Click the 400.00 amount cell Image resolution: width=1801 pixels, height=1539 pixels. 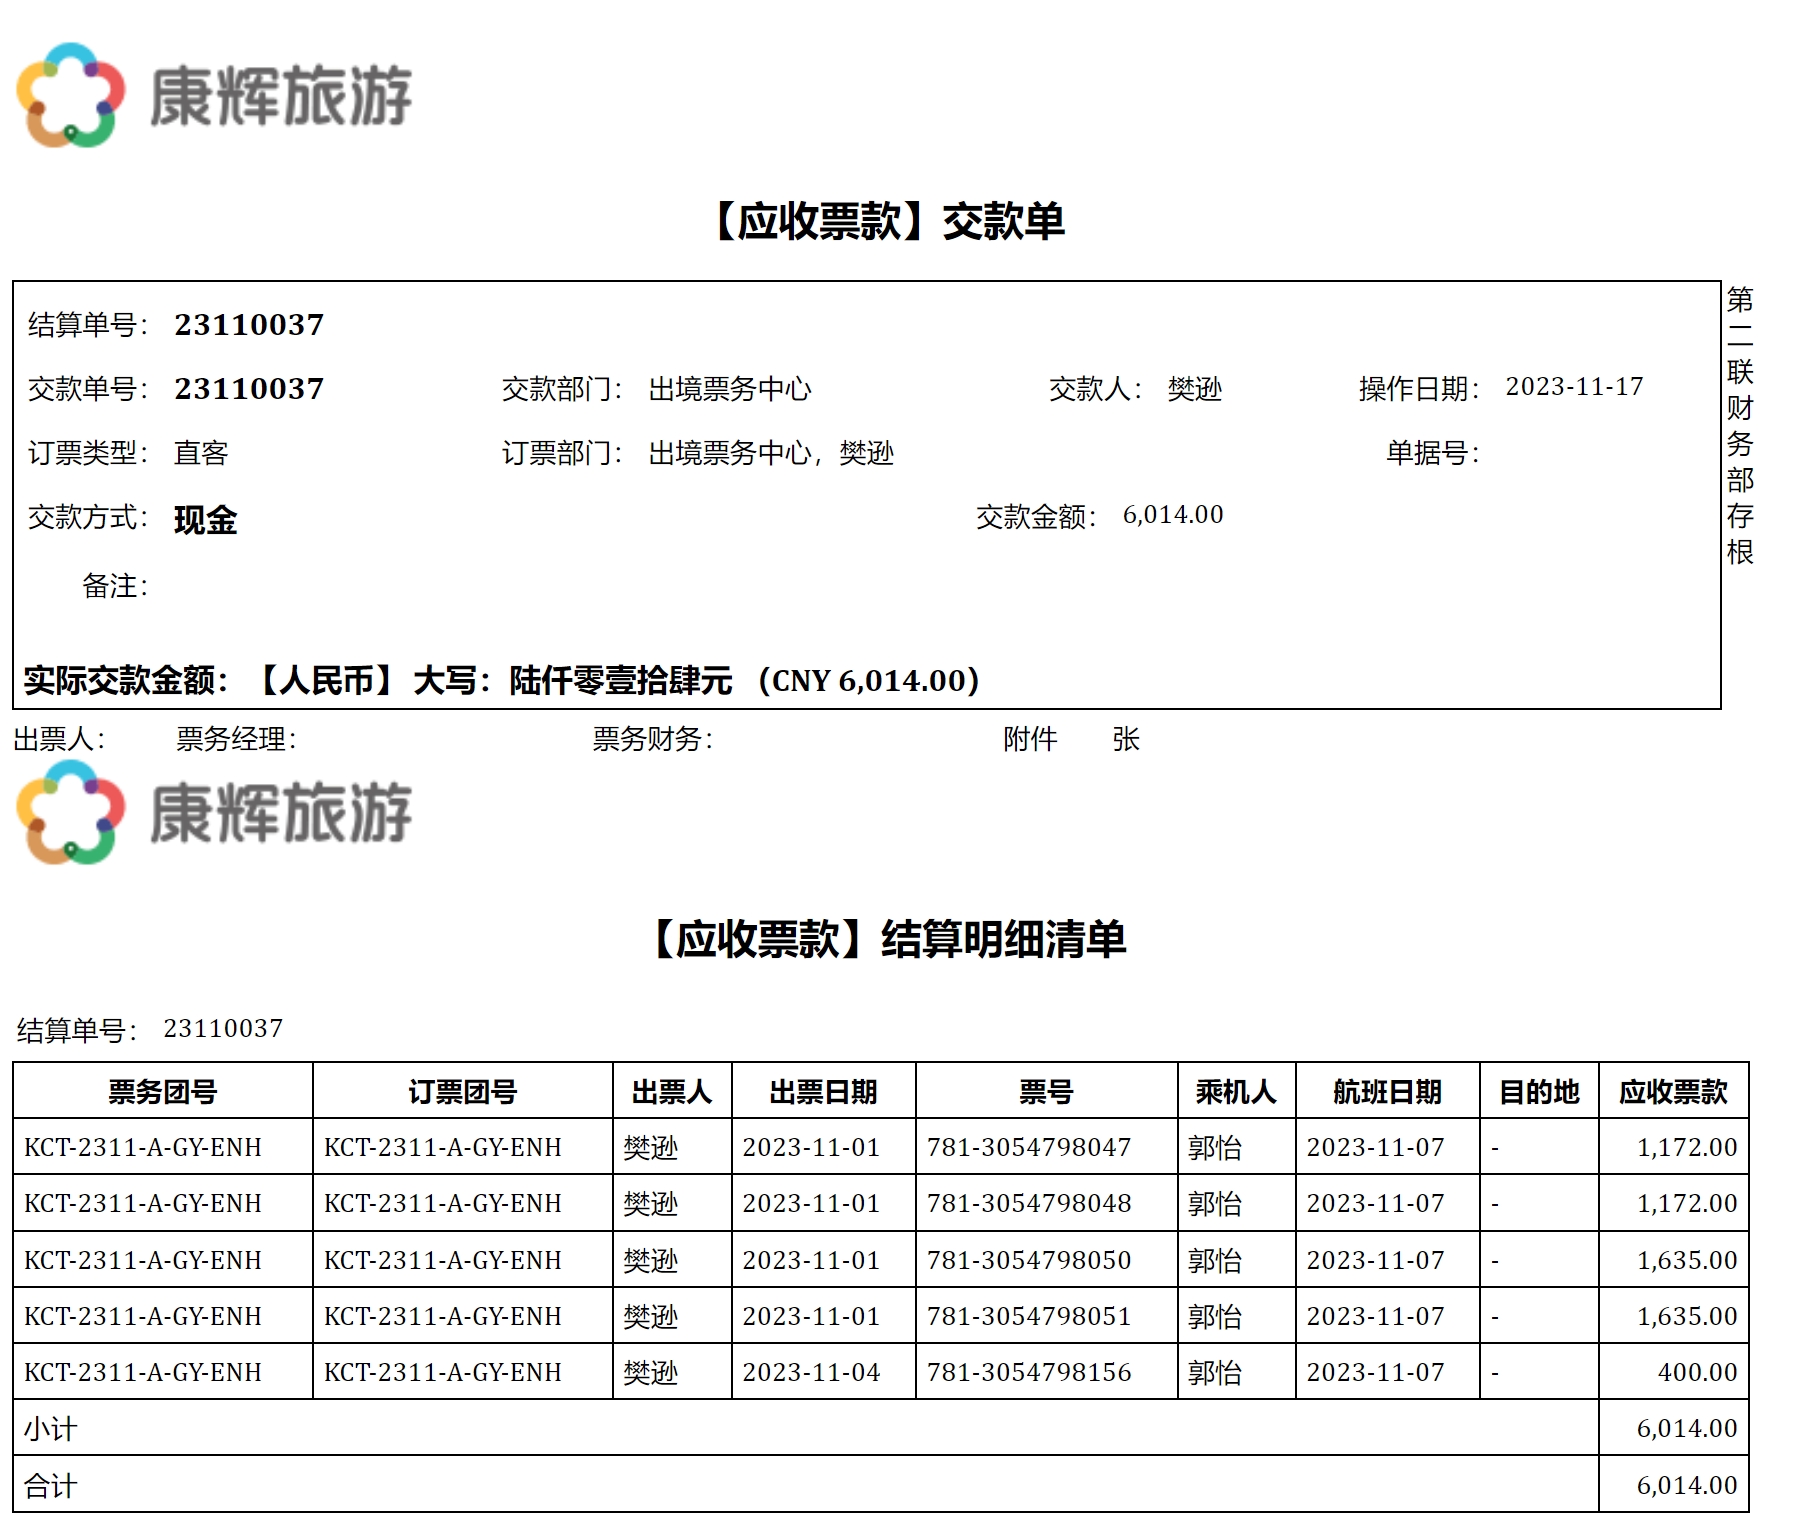1697,1372
